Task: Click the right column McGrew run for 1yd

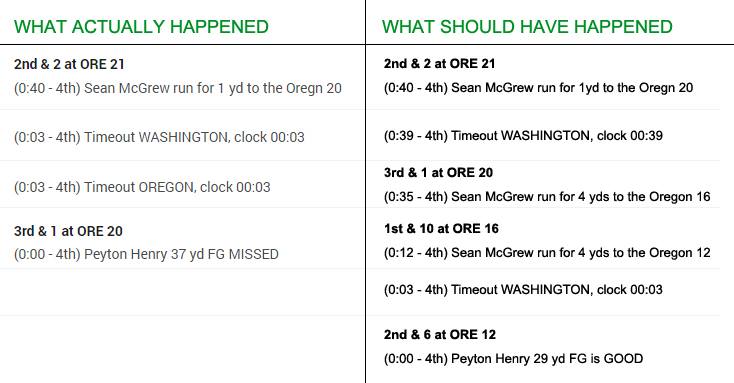Action: [x=538, y=88]
